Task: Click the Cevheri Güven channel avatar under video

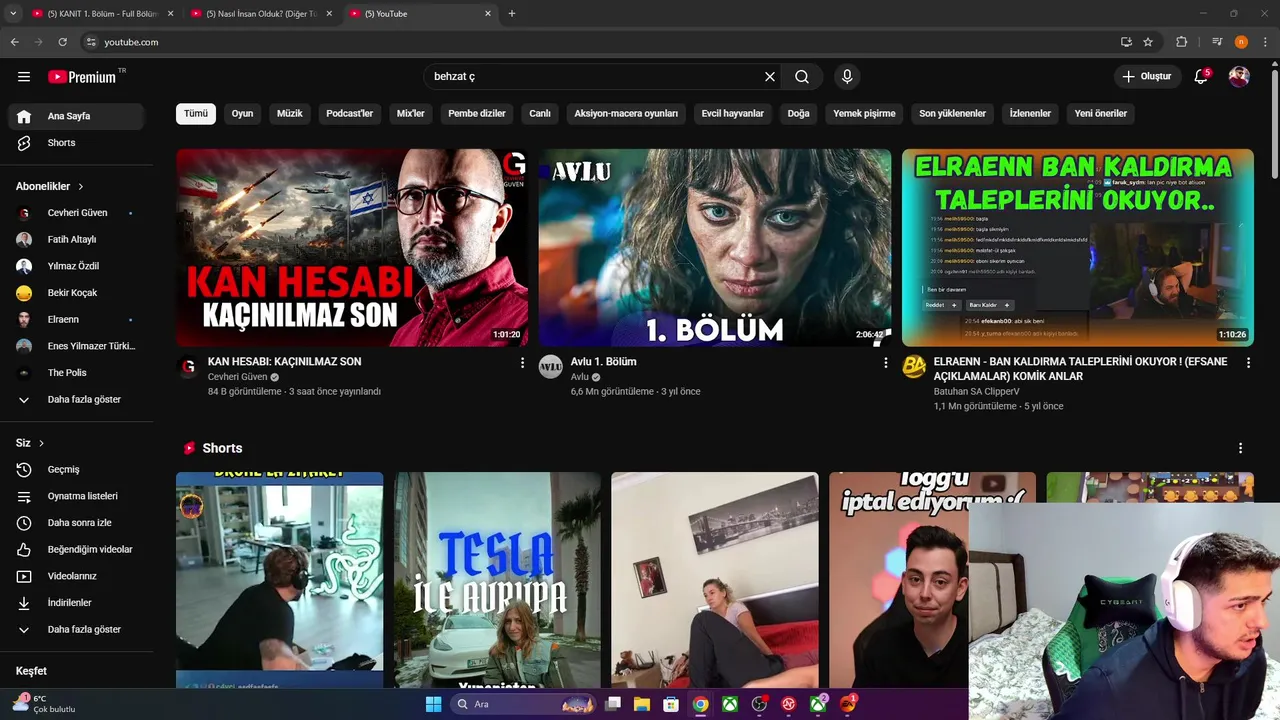Action: (188, 367)
